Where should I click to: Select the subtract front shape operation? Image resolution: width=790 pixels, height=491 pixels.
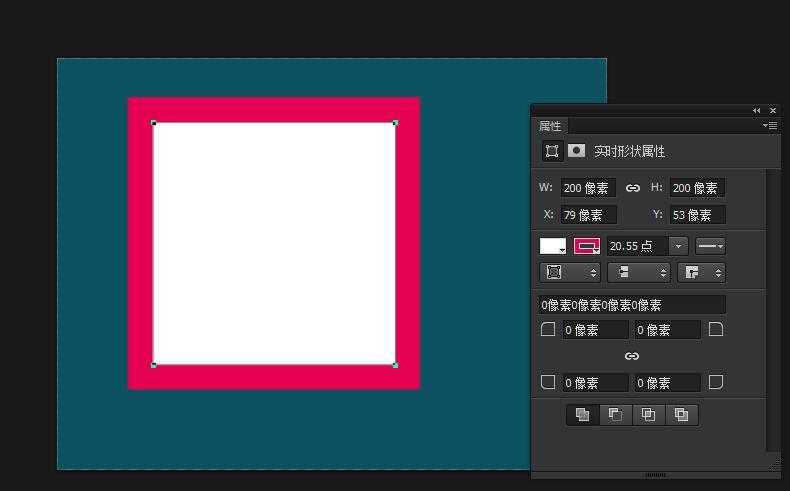[615, 415]
